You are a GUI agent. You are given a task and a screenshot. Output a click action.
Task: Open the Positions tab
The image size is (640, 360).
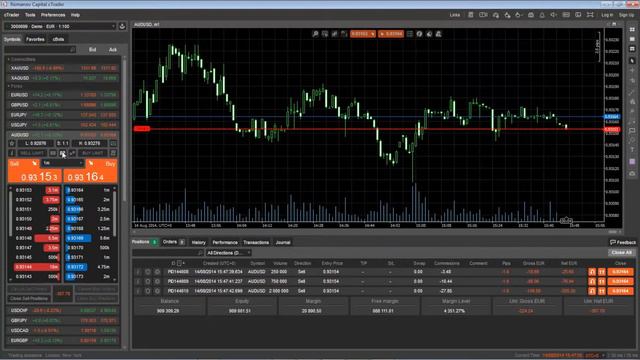144,242
